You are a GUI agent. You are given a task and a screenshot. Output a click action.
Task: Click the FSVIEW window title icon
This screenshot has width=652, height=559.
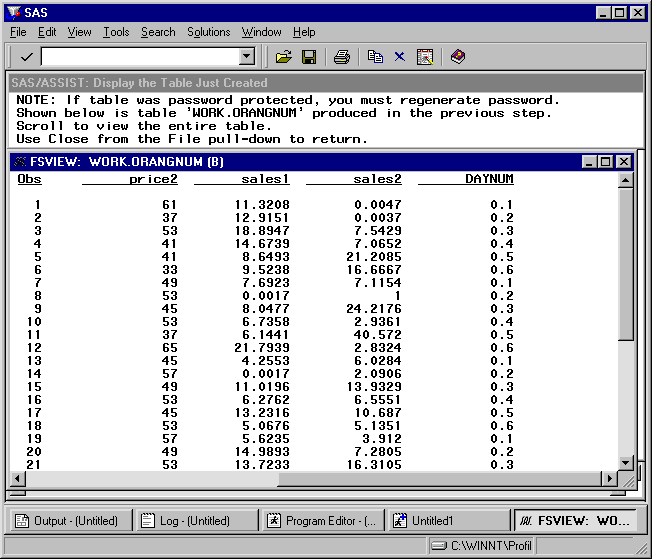click(20, 161)
